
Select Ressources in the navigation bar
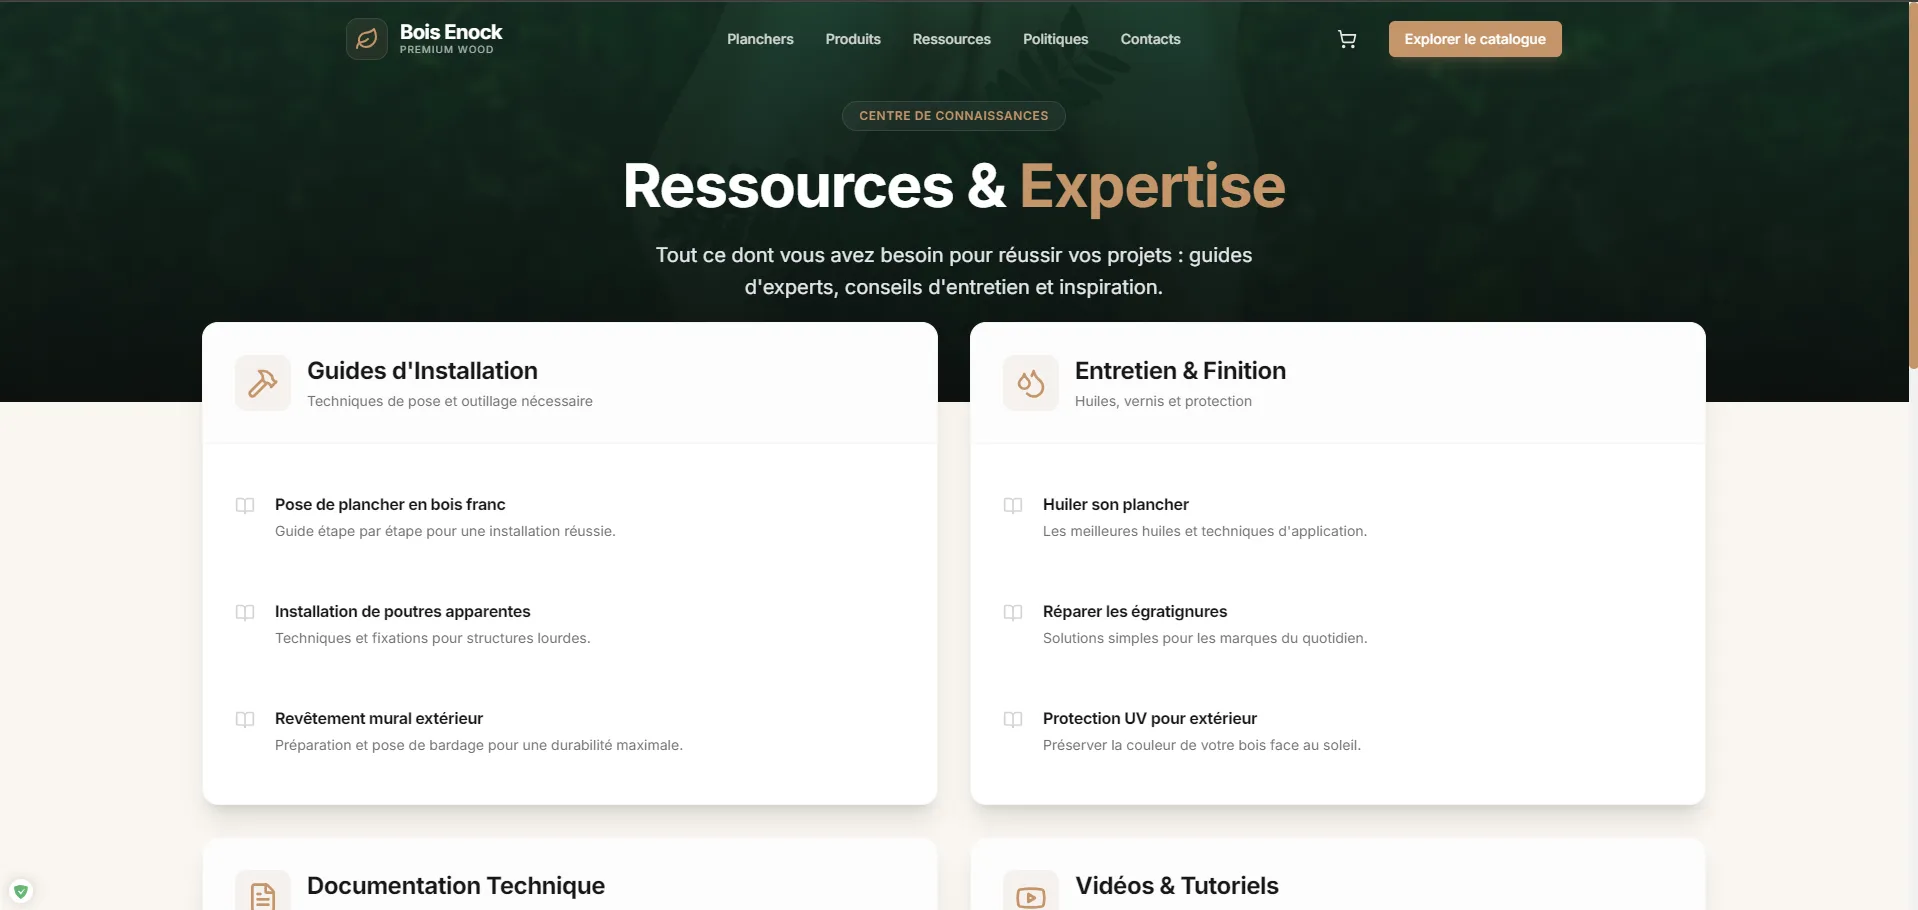[951, 39]
